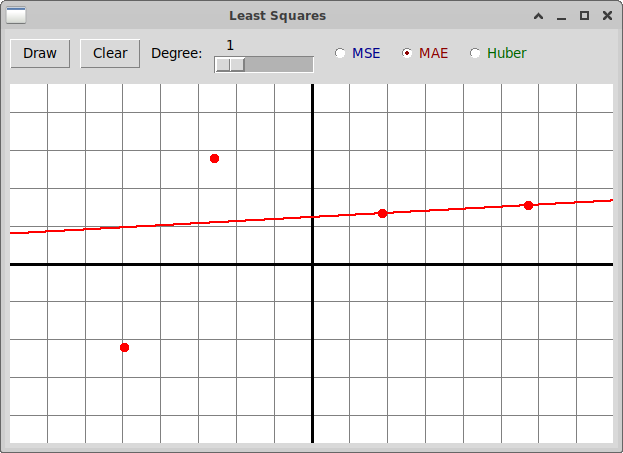Select the MSE loss radio button
The width and height of the screenshot is (623, 453).
[341, 53]
